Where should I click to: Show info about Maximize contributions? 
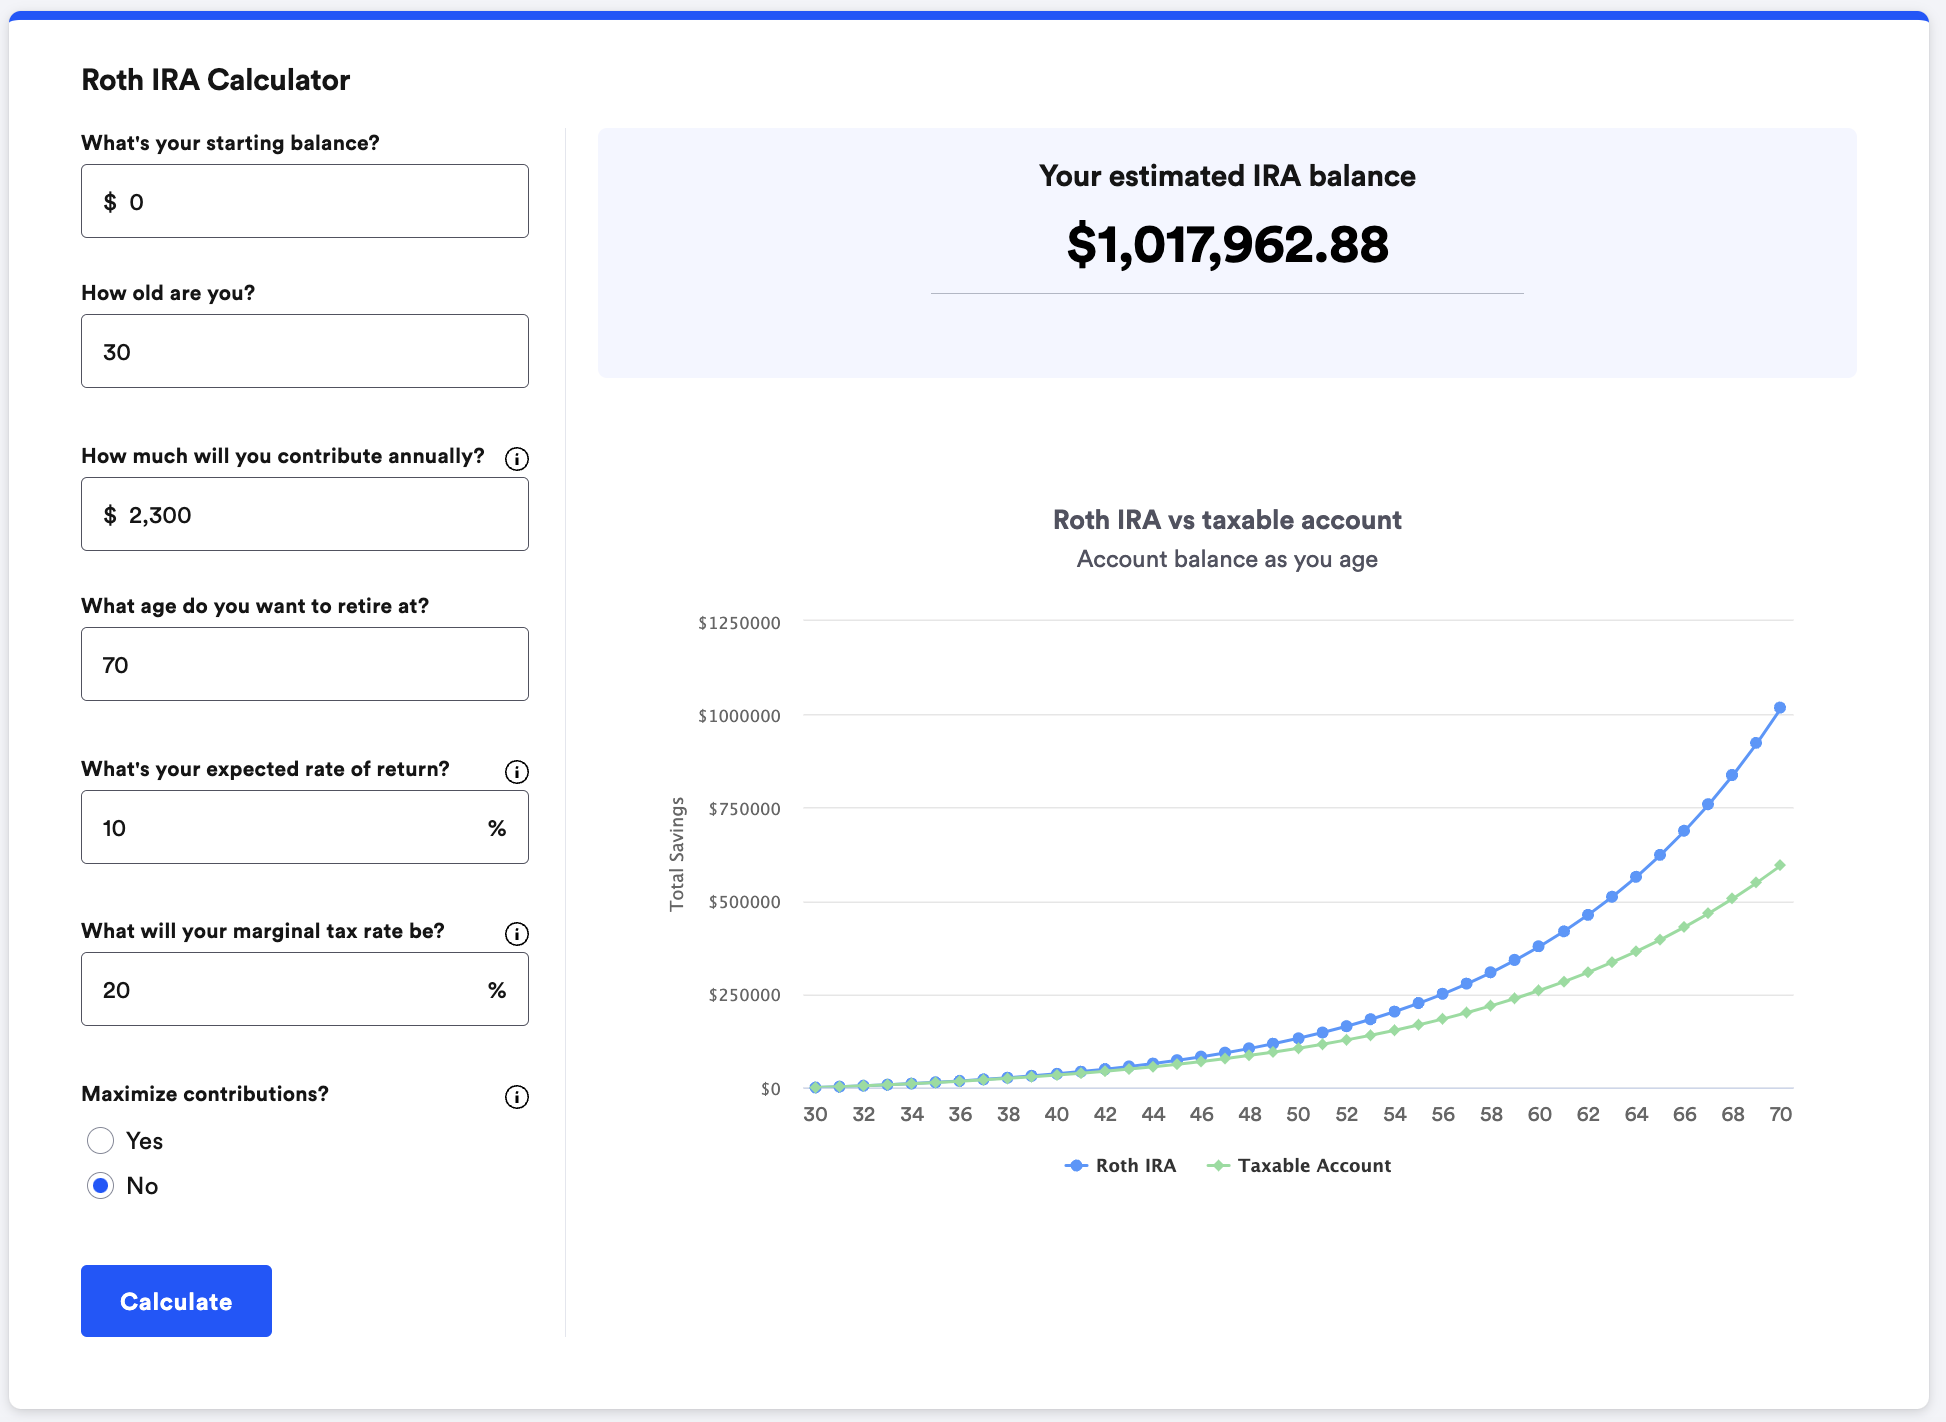click(516, 1097)
